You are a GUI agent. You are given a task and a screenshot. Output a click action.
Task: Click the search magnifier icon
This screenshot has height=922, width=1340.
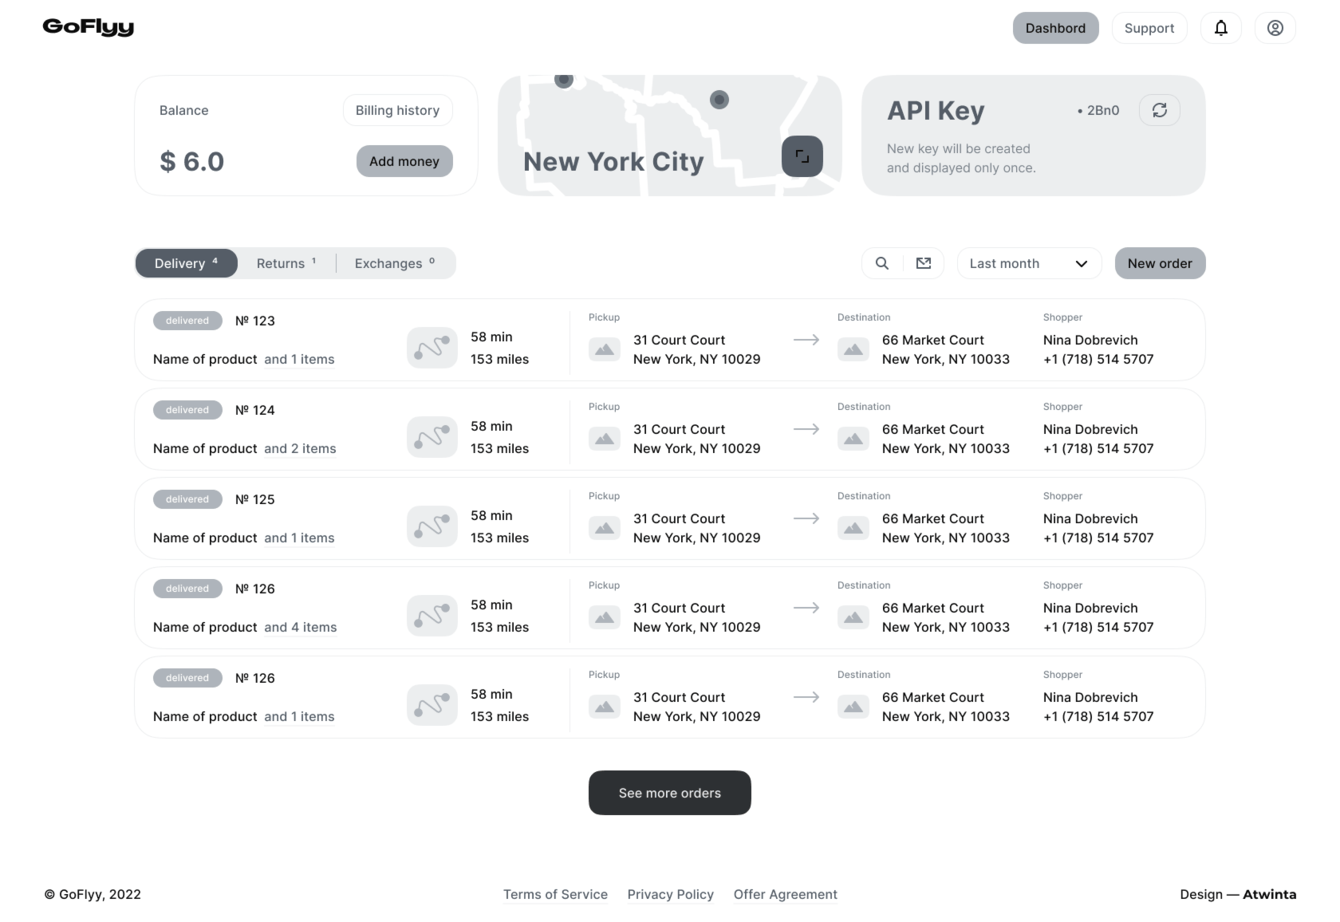pos(882,263)
